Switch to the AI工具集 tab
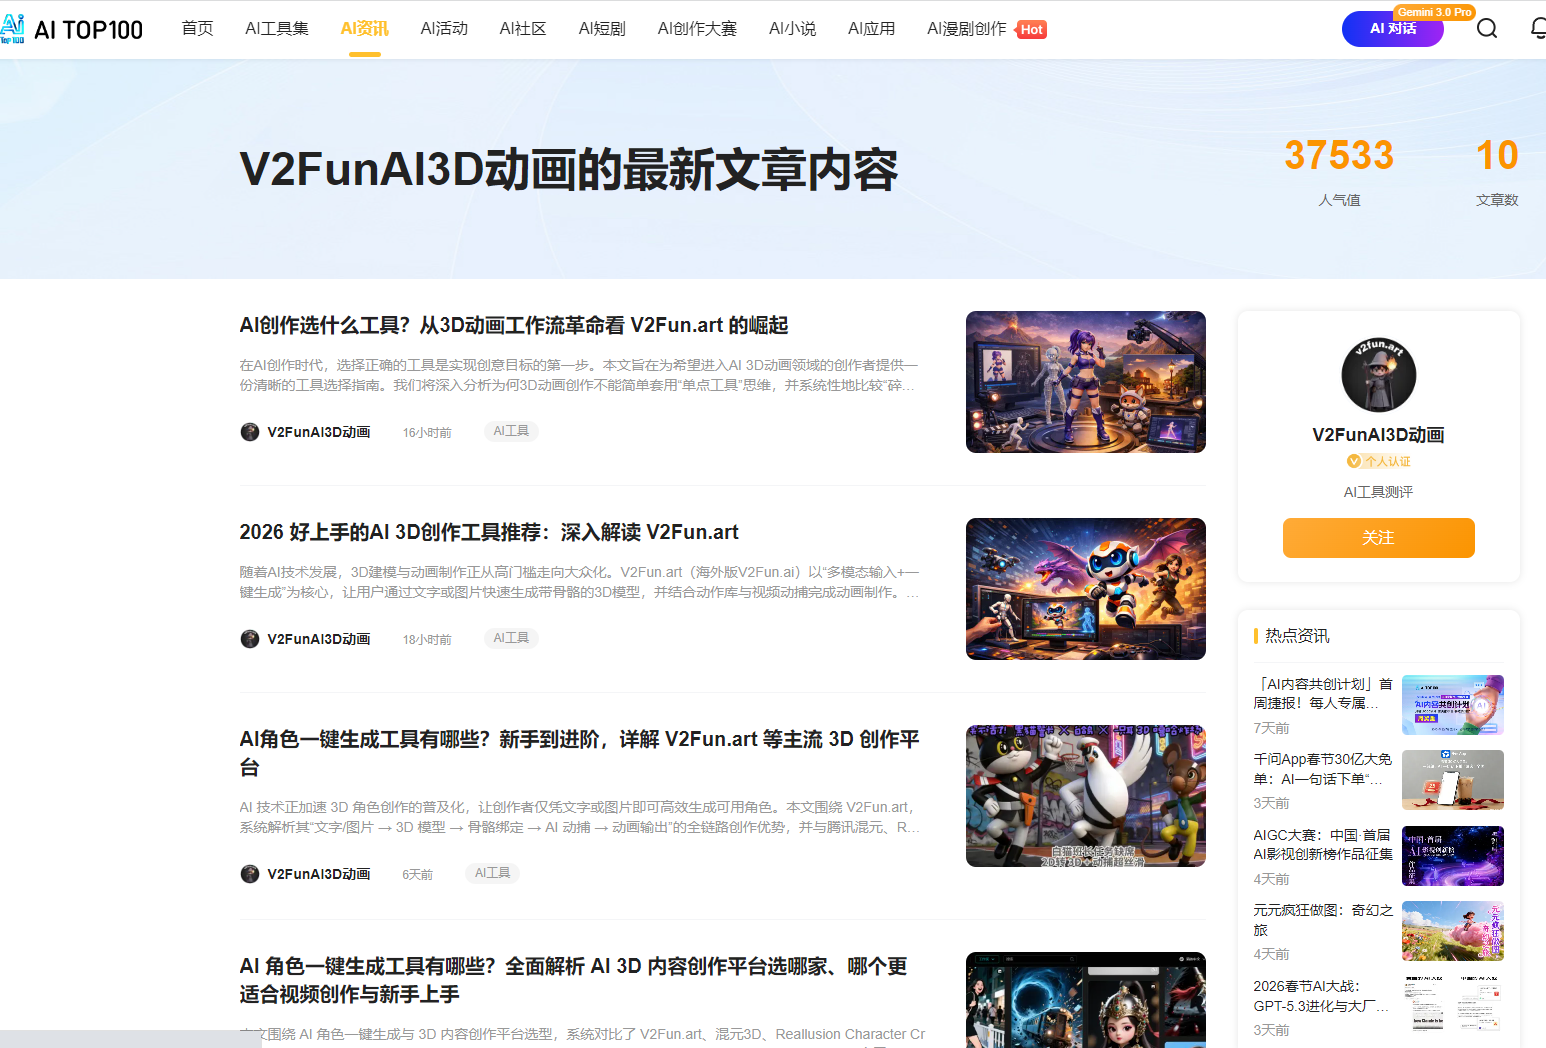The image size is (1546, 1048). (x=277, y=29)
